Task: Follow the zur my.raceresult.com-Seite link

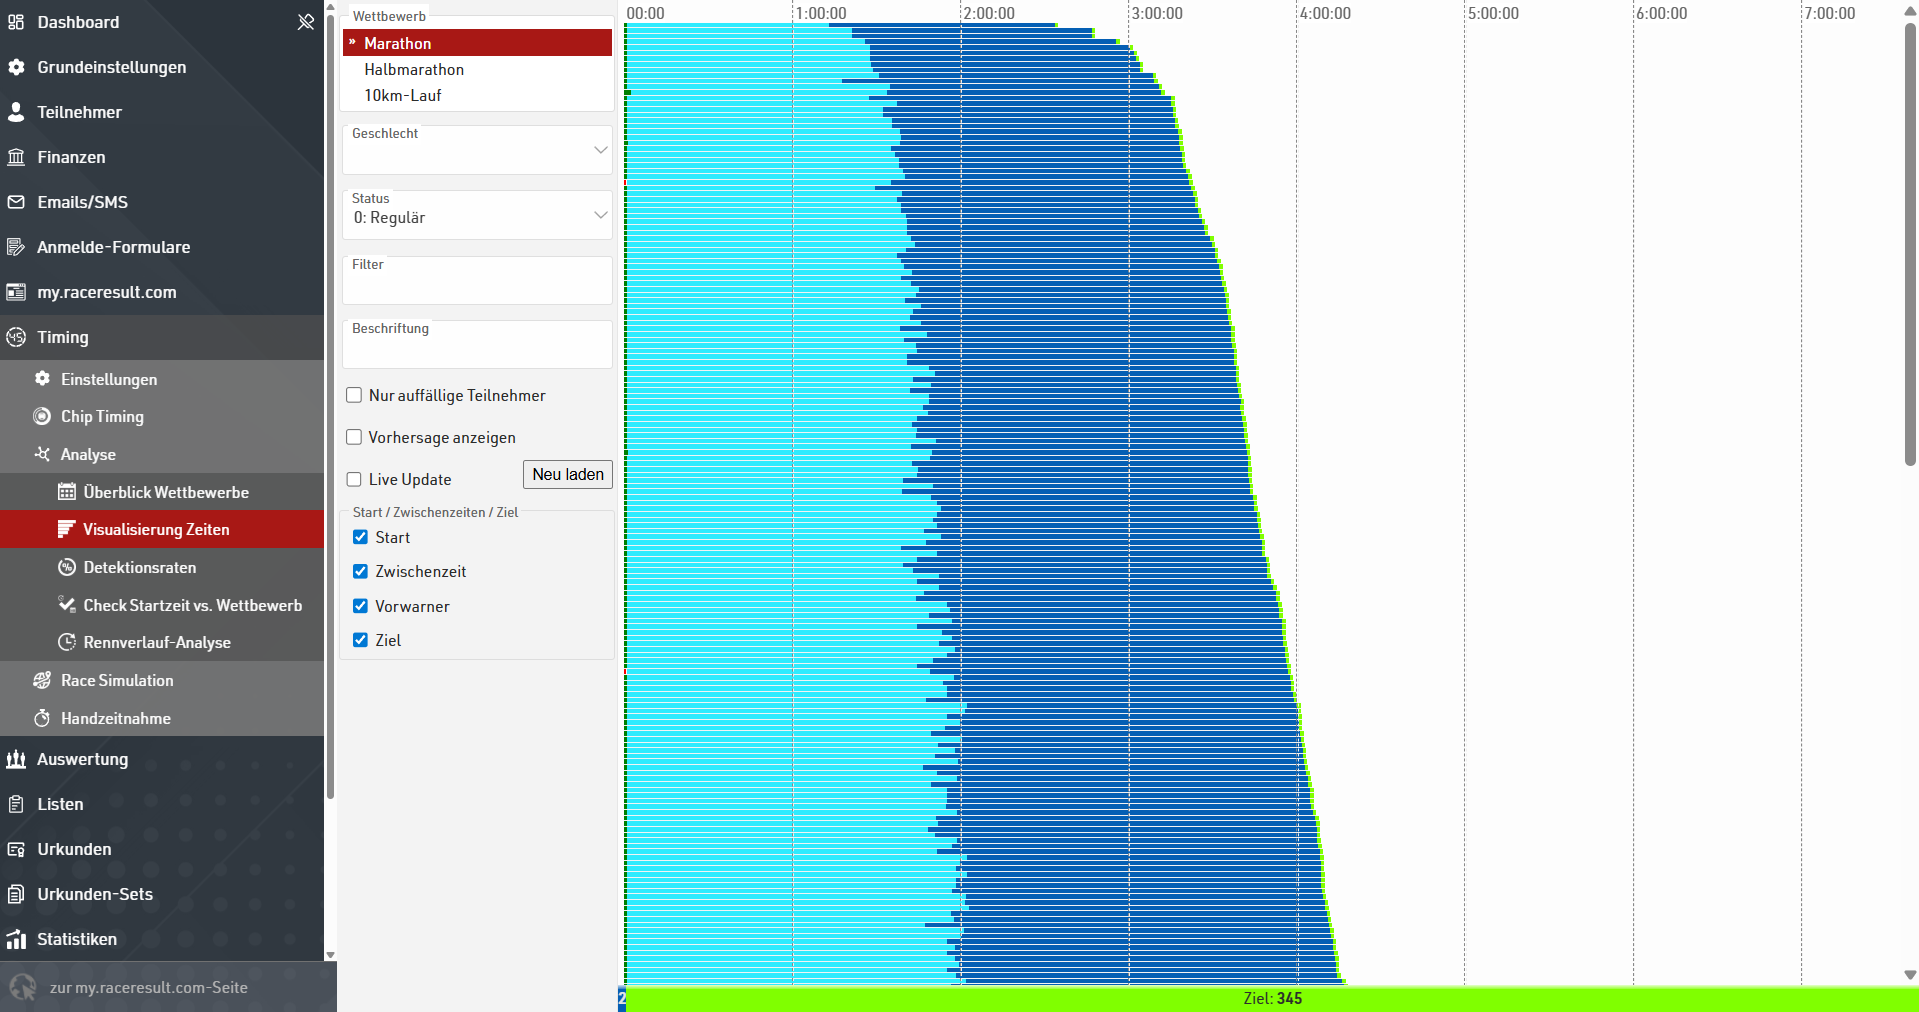Action: pos(148,987)
